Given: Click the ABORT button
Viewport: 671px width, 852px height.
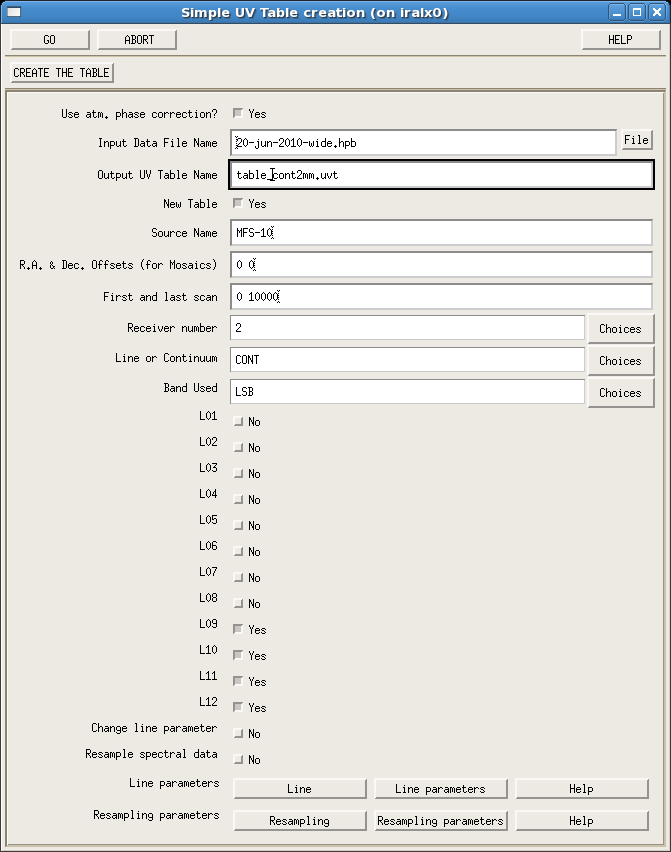Looking at the screenshot, I should 138,40.
